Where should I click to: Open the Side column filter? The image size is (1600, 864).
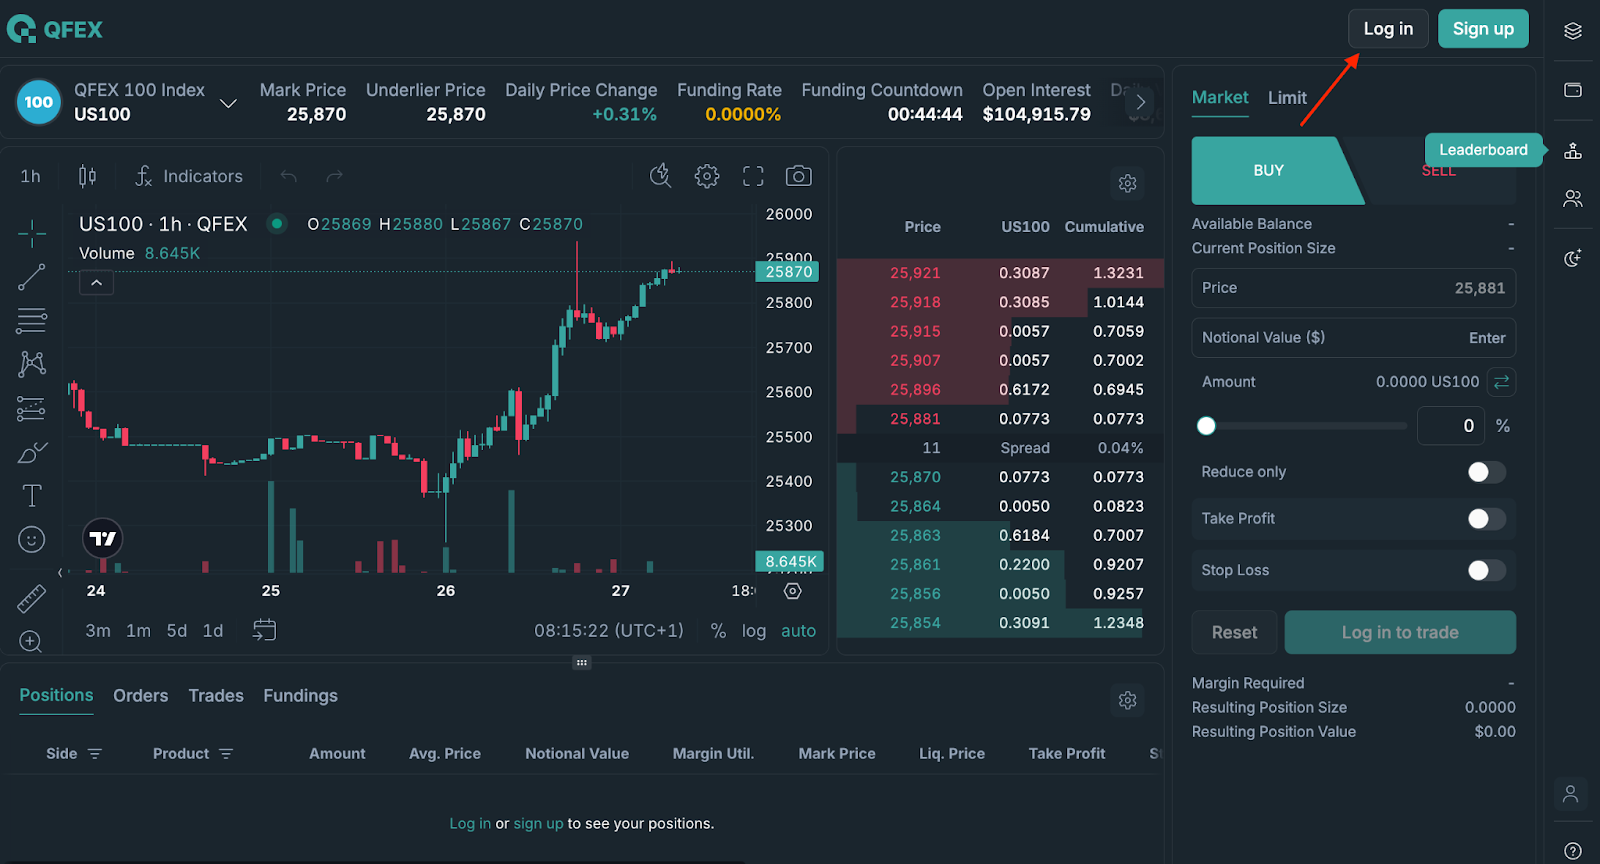tap(95, 754)
